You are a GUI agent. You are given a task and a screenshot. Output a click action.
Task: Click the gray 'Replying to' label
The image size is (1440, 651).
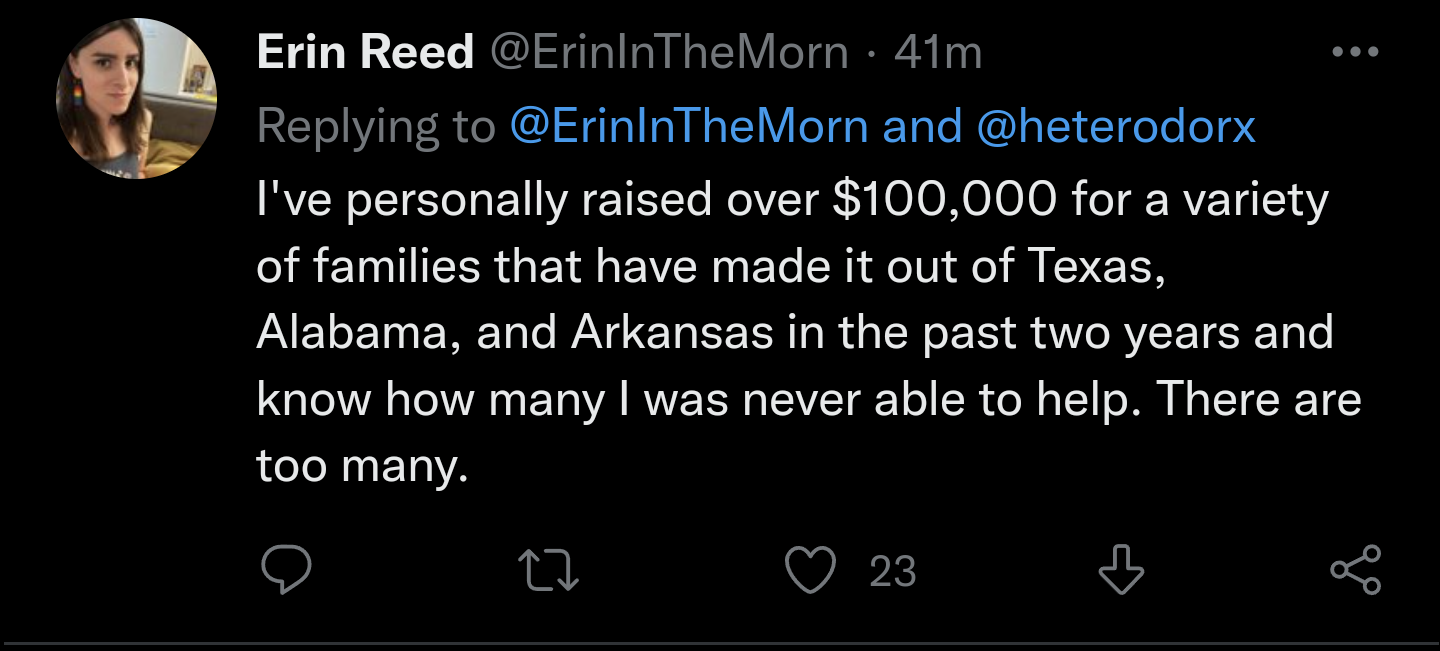(x=376, y=126)
